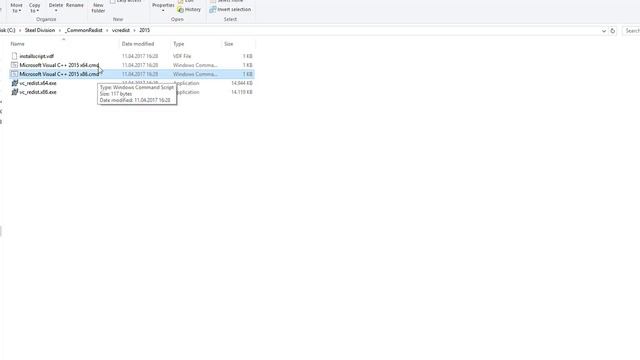Select the name Microsoft Visual C++ 2015 x86.cmd

point(59,74)
